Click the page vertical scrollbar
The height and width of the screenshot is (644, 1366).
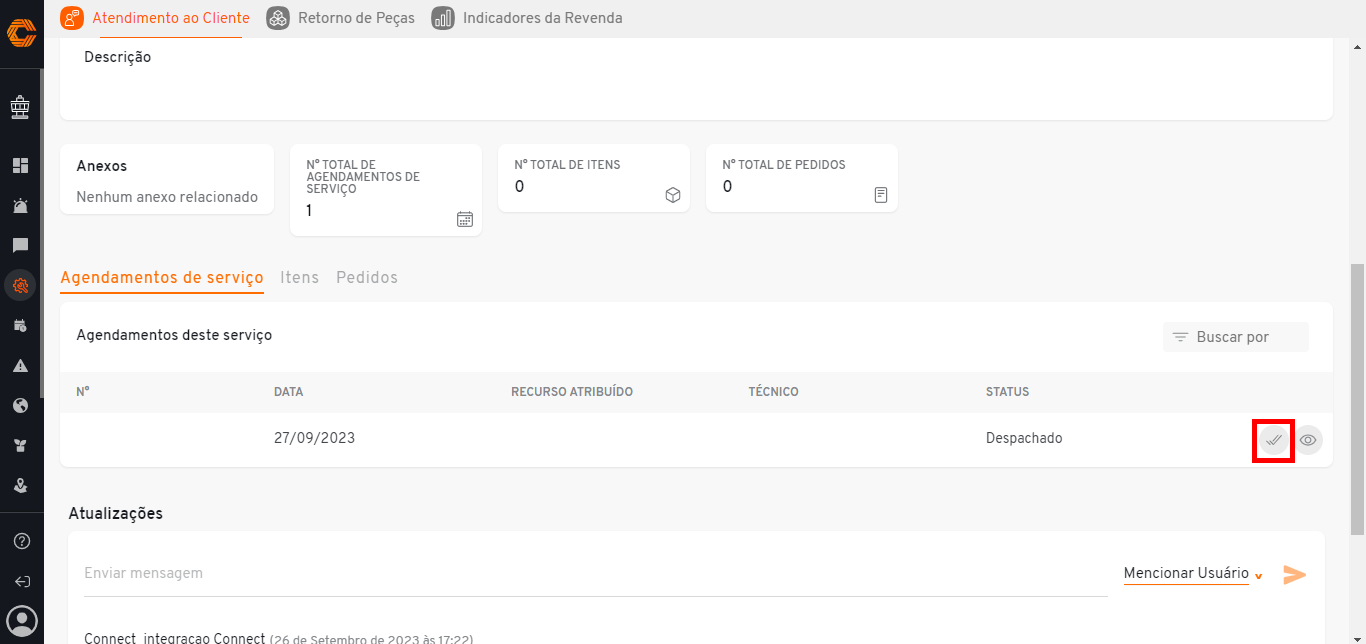(x=1357, y=400)
